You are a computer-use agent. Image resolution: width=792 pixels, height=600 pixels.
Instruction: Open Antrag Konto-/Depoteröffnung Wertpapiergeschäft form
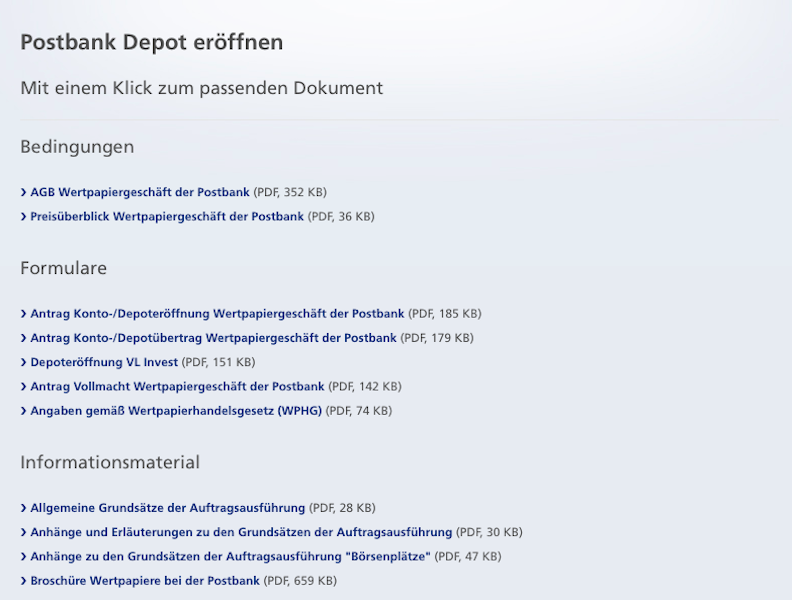(217, 314)
